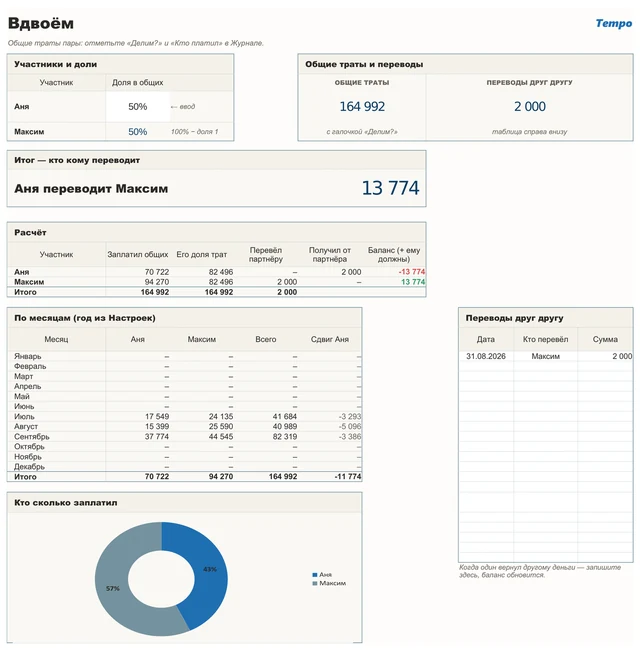Click the «По месяцам (год из Настроек)» heading
640x650 pixels.
tap(85, 318)
